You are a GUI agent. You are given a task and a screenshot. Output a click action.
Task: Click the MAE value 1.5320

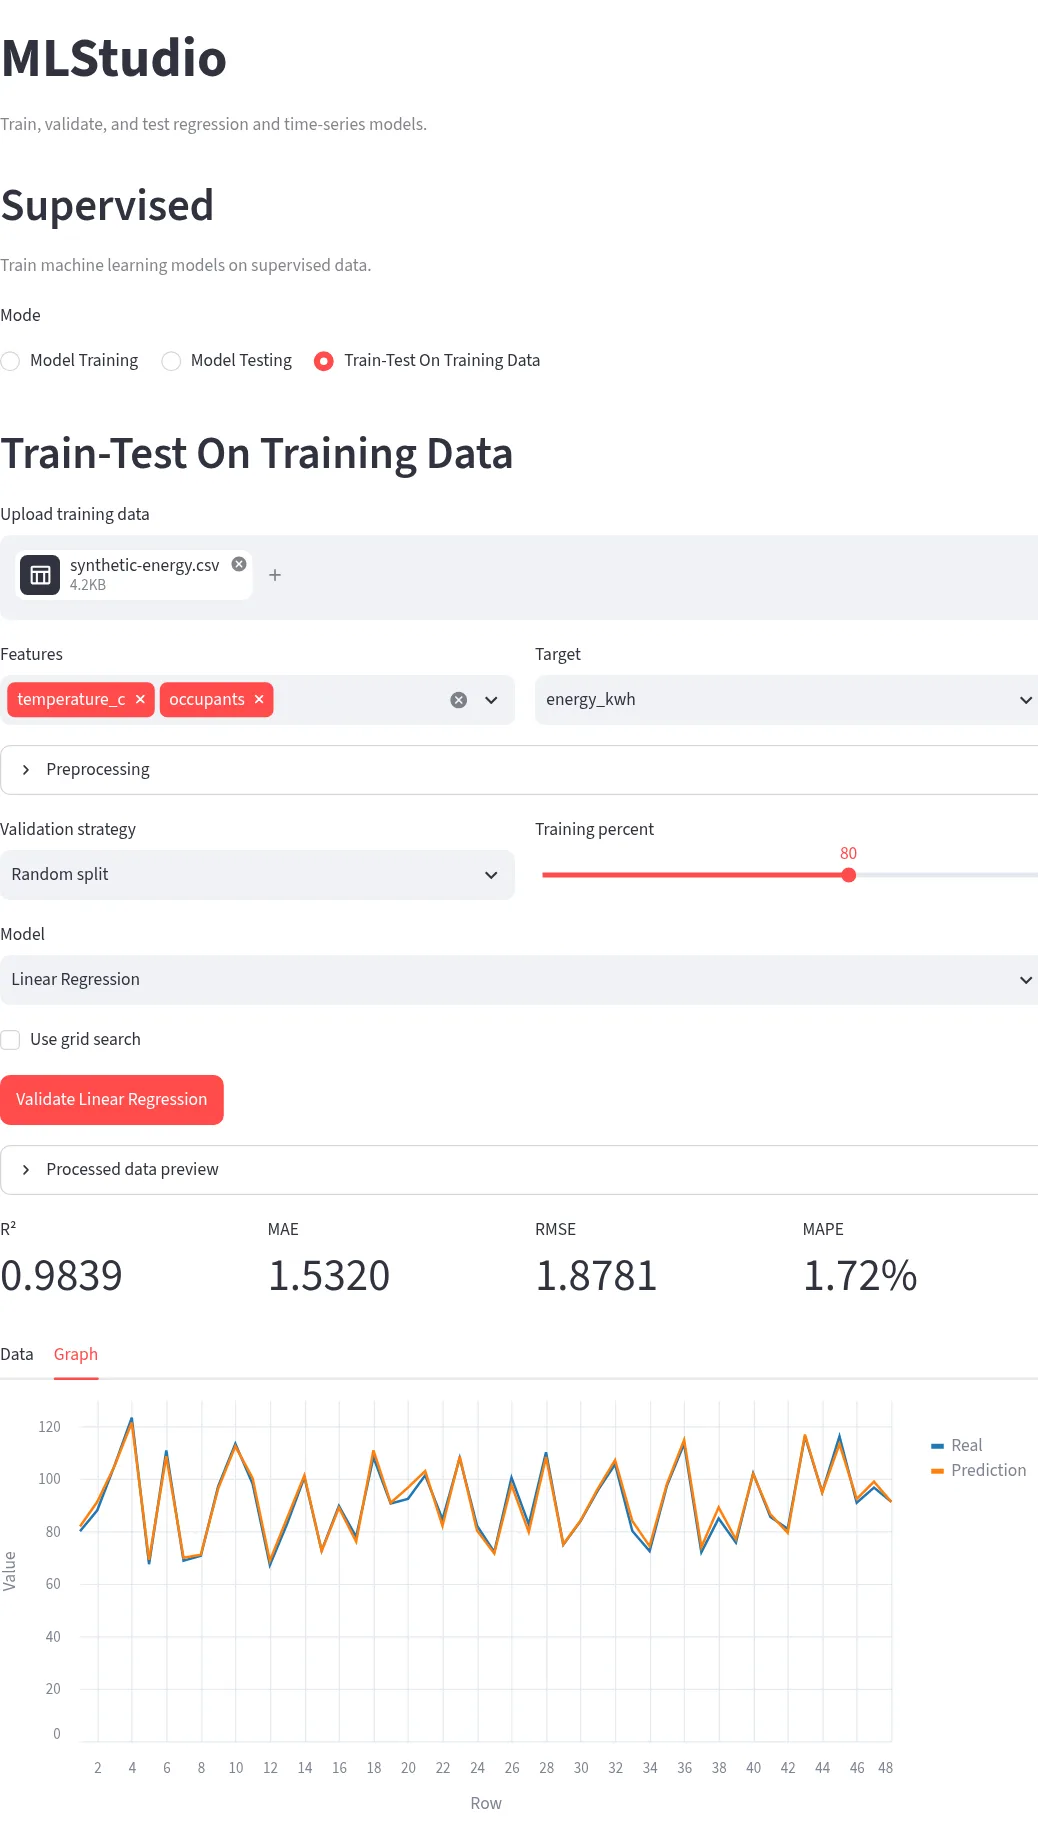click(x=329, y=1276)
